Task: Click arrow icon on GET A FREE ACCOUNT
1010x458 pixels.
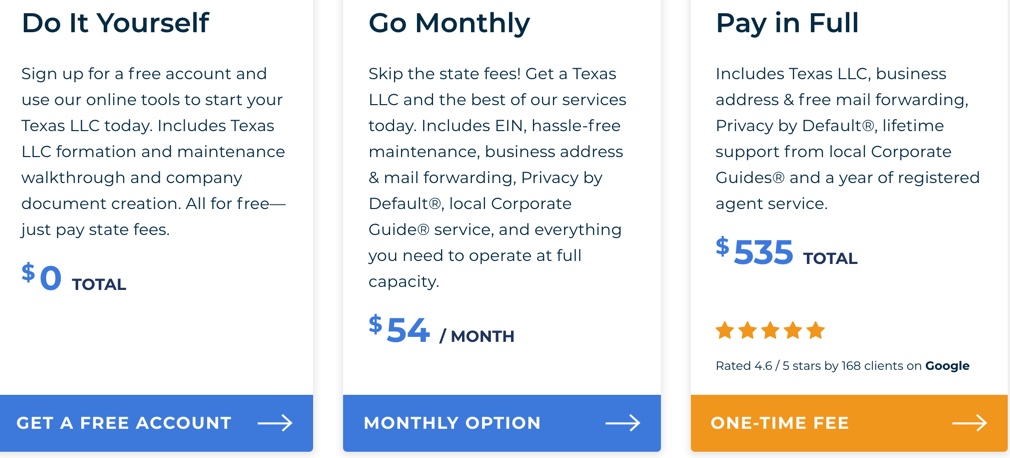Action: click(275, 423)
